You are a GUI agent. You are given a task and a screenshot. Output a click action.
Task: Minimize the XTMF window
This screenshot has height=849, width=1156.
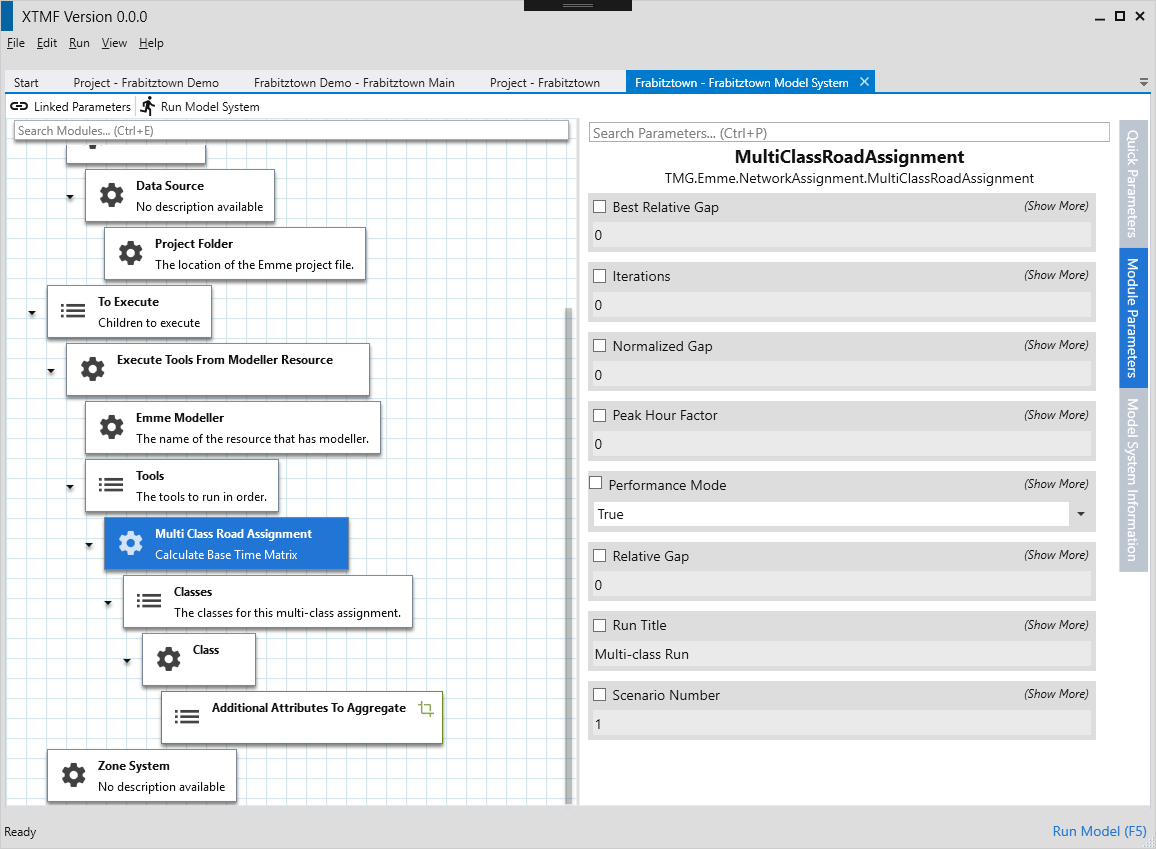coord(1100,18)
